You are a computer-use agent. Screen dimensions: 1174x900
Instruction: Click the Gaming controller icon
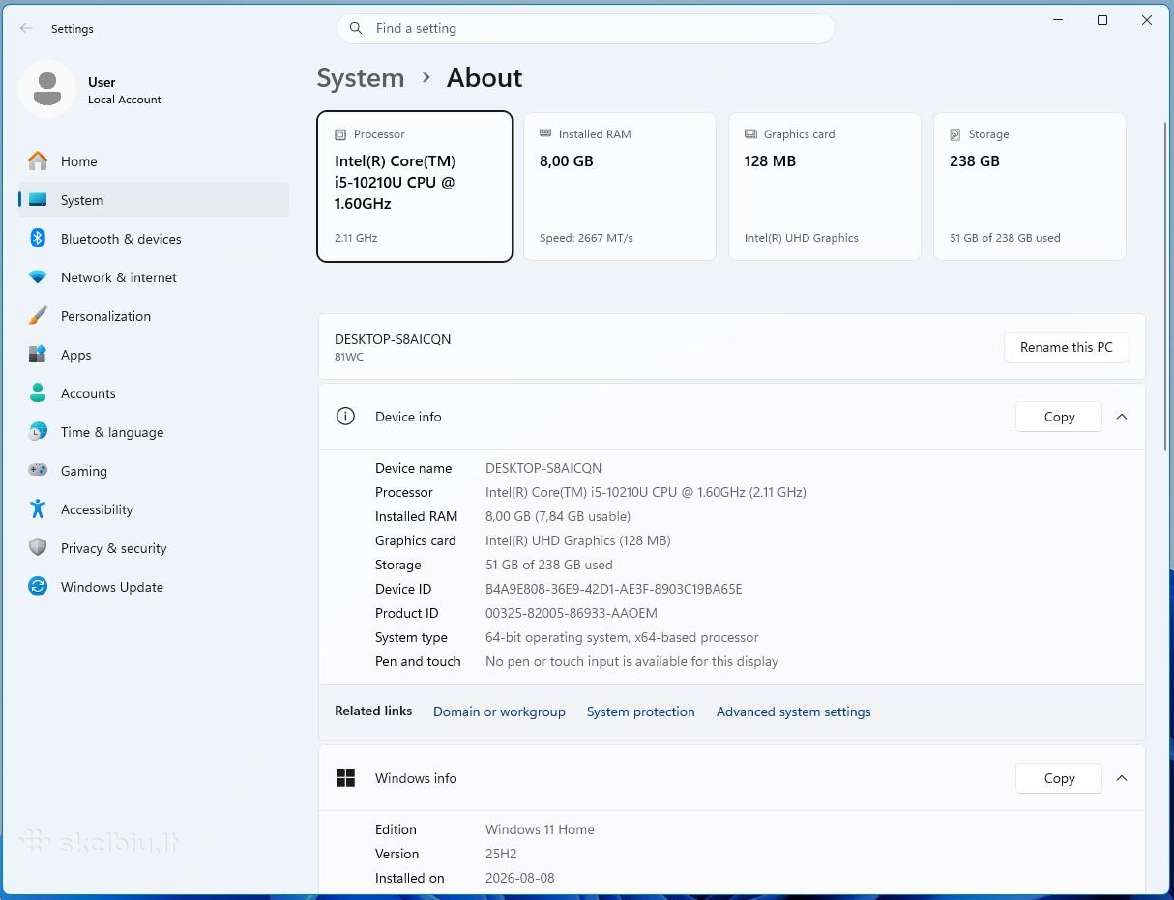[x=37, y=470]
